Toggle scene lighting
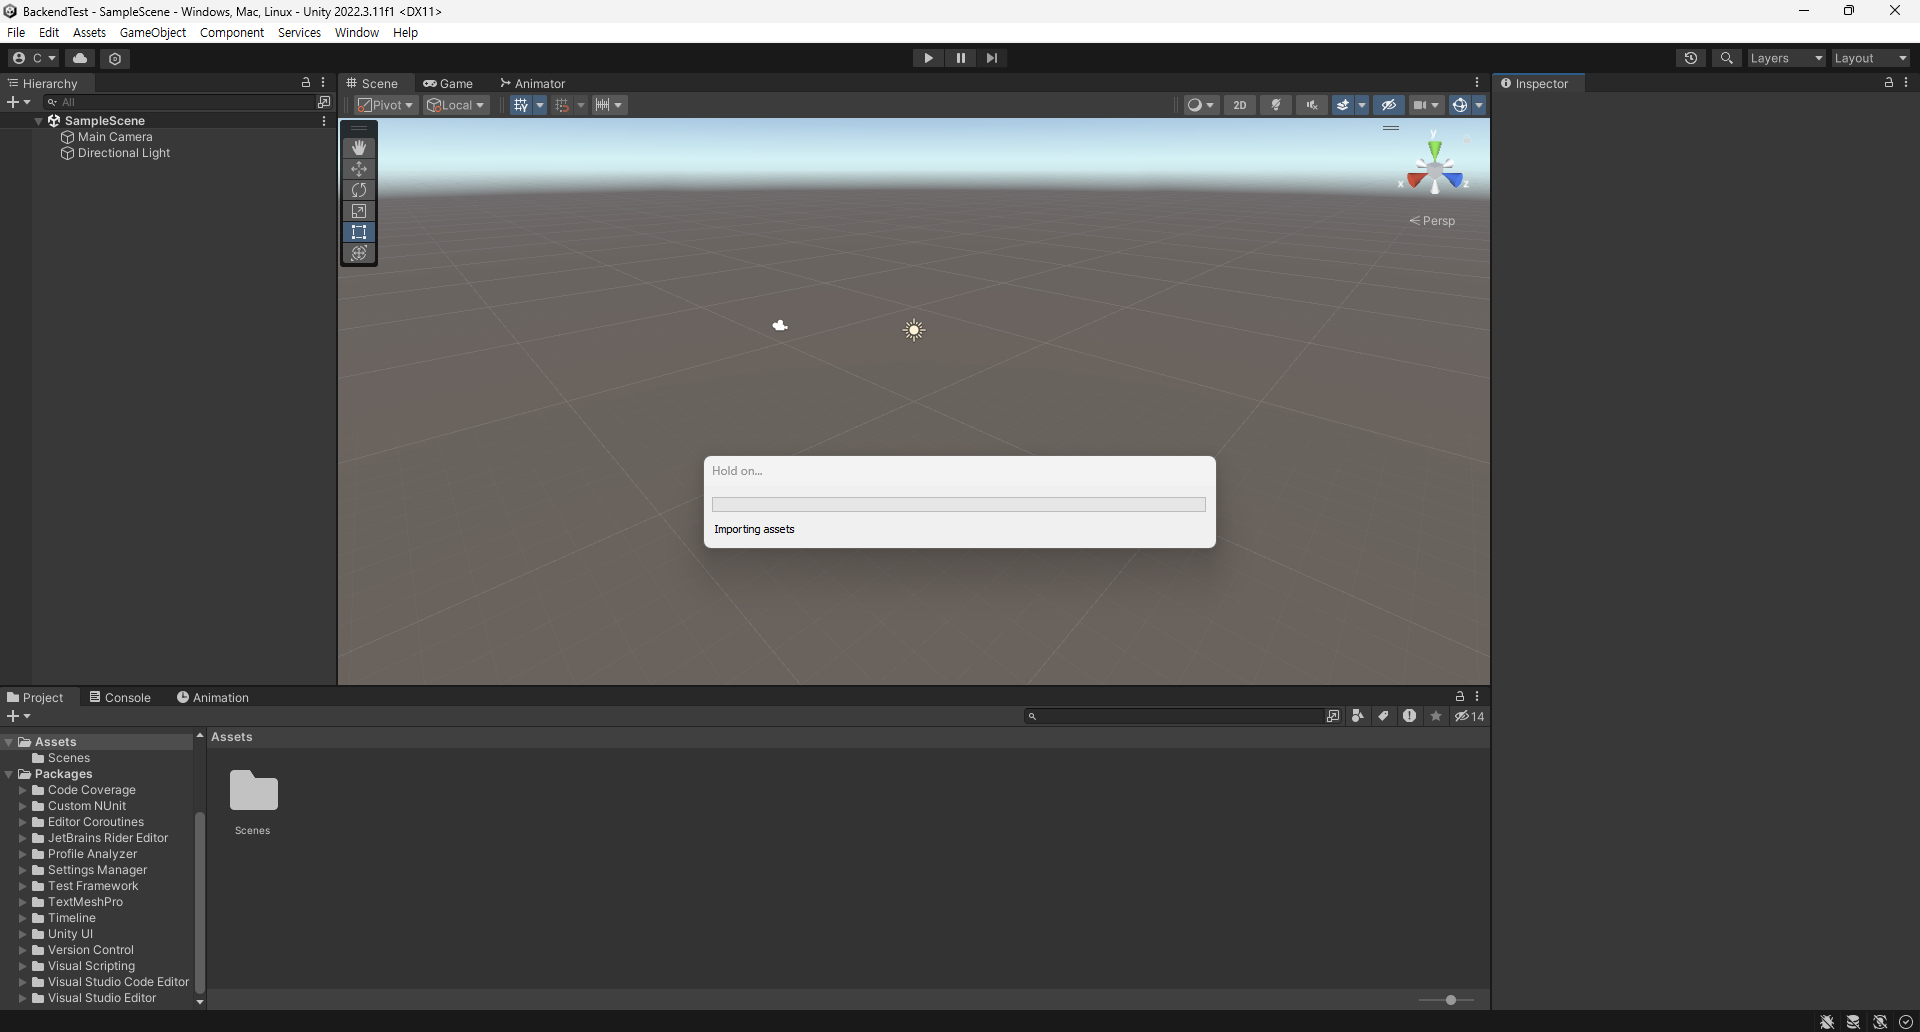 pos(1276,105)
